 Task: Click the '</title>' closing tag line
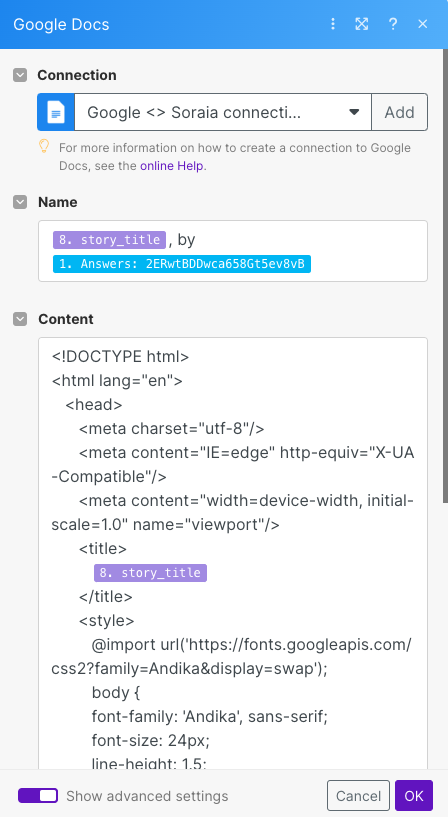(x=106, y=596)
